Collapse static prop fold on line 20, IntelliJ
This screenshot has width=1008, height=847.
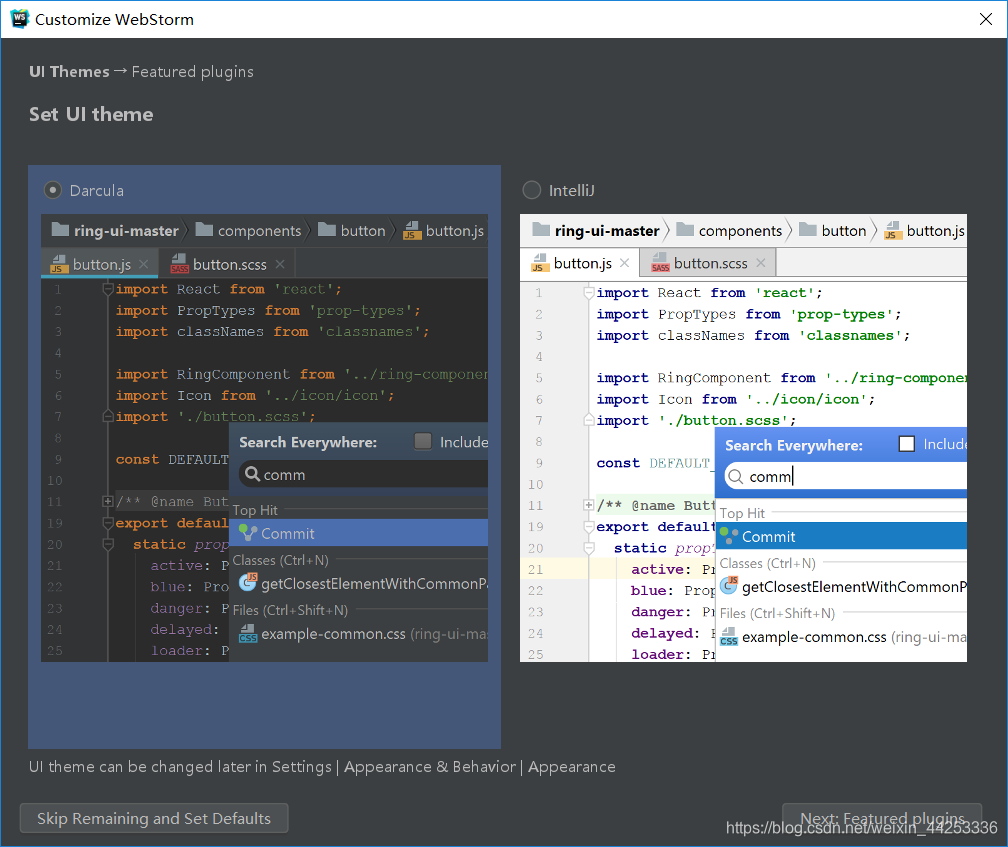(x=588, y=548)
